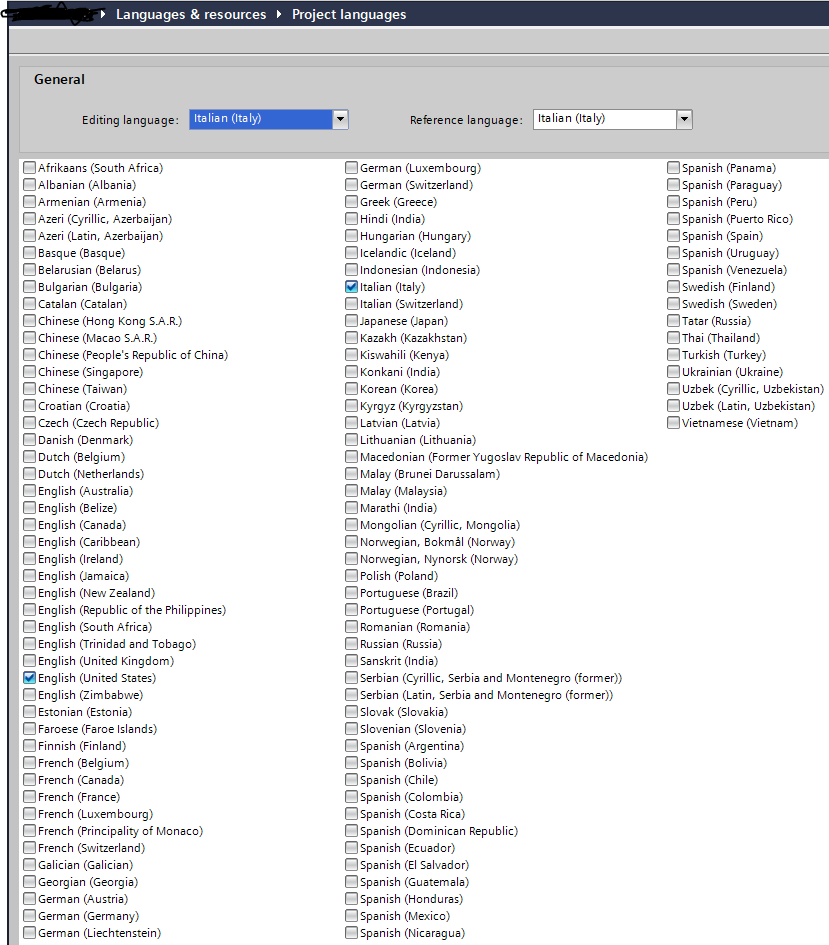
Task: Check the Swedish (Sweden) checkbox
Action: pyautogui.click(x=674, y=304)
